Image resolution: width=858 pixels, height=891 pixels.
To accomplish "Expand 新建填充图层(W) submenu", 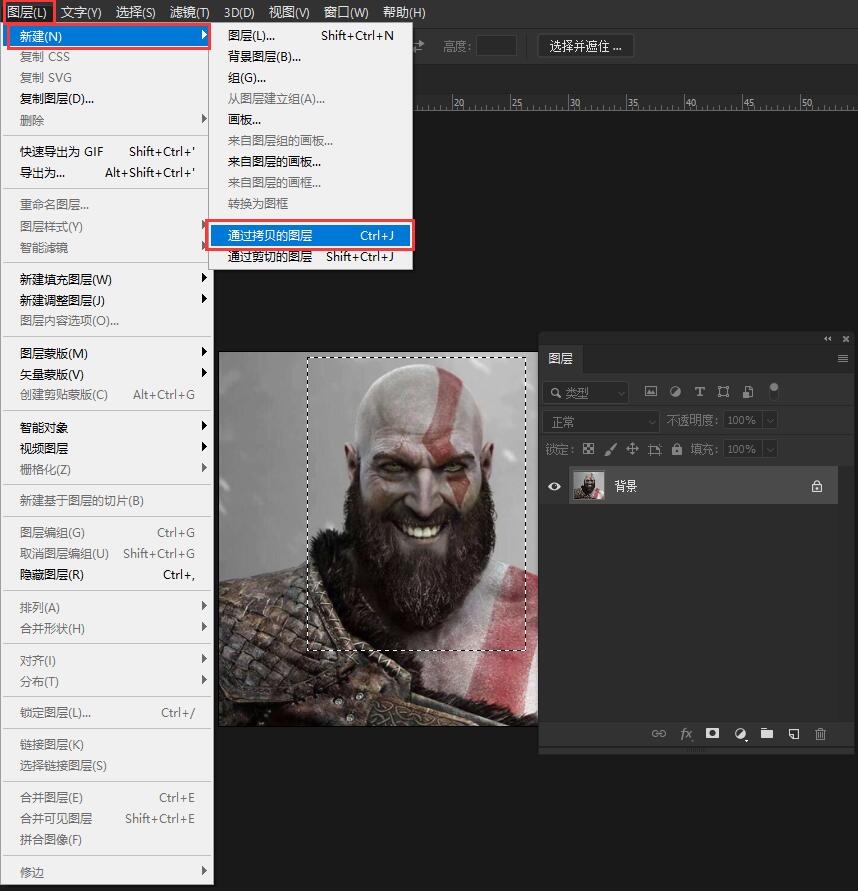I will point(108,279).
